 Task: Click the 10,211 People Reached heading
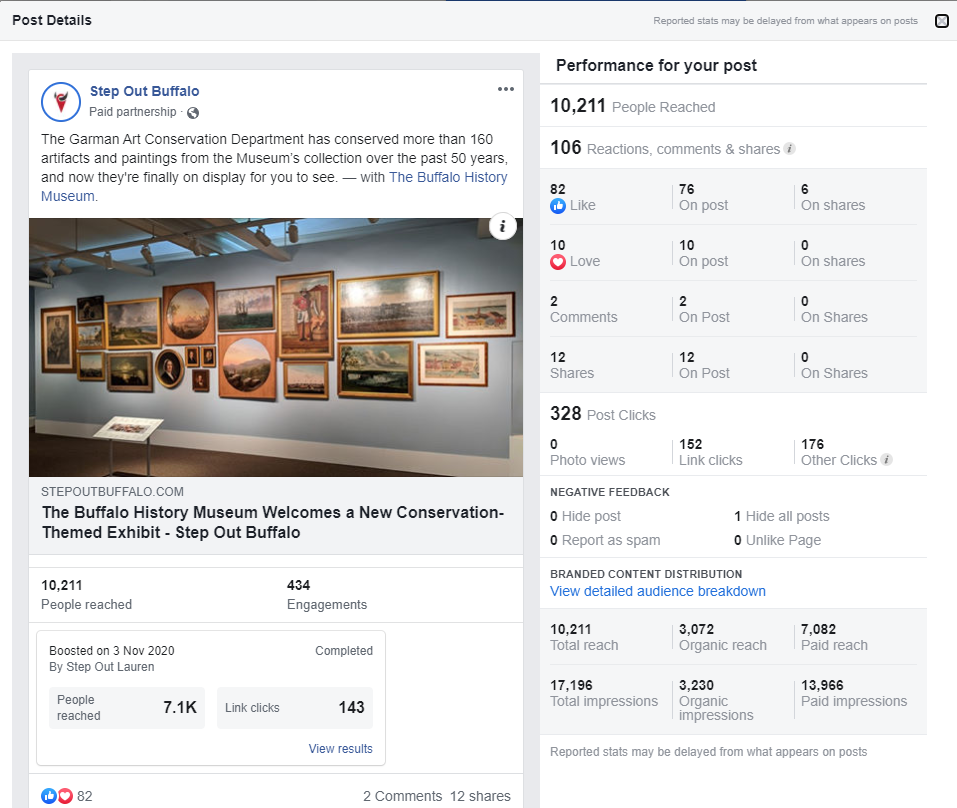(x=633, y=106)
